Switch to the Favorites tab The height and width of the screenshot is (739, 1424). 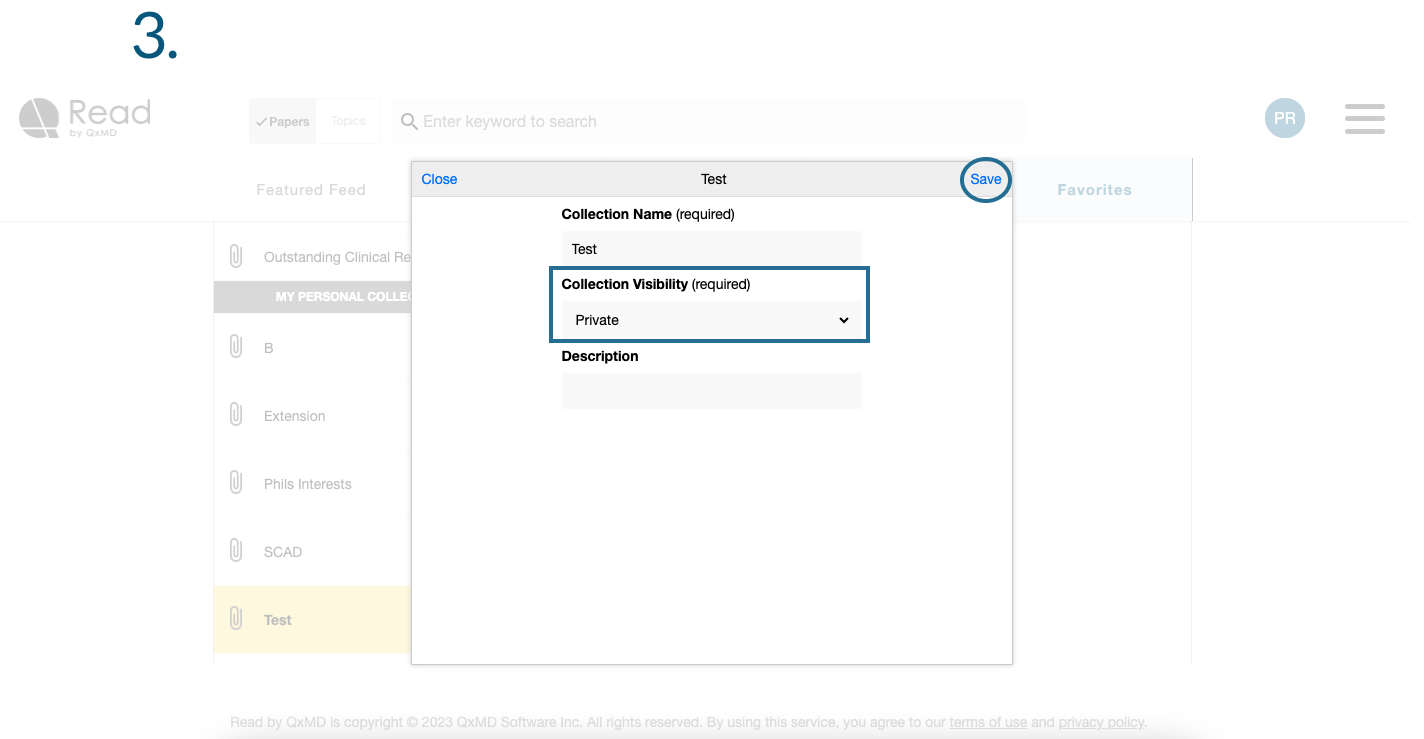click(x=1094, y=190)
